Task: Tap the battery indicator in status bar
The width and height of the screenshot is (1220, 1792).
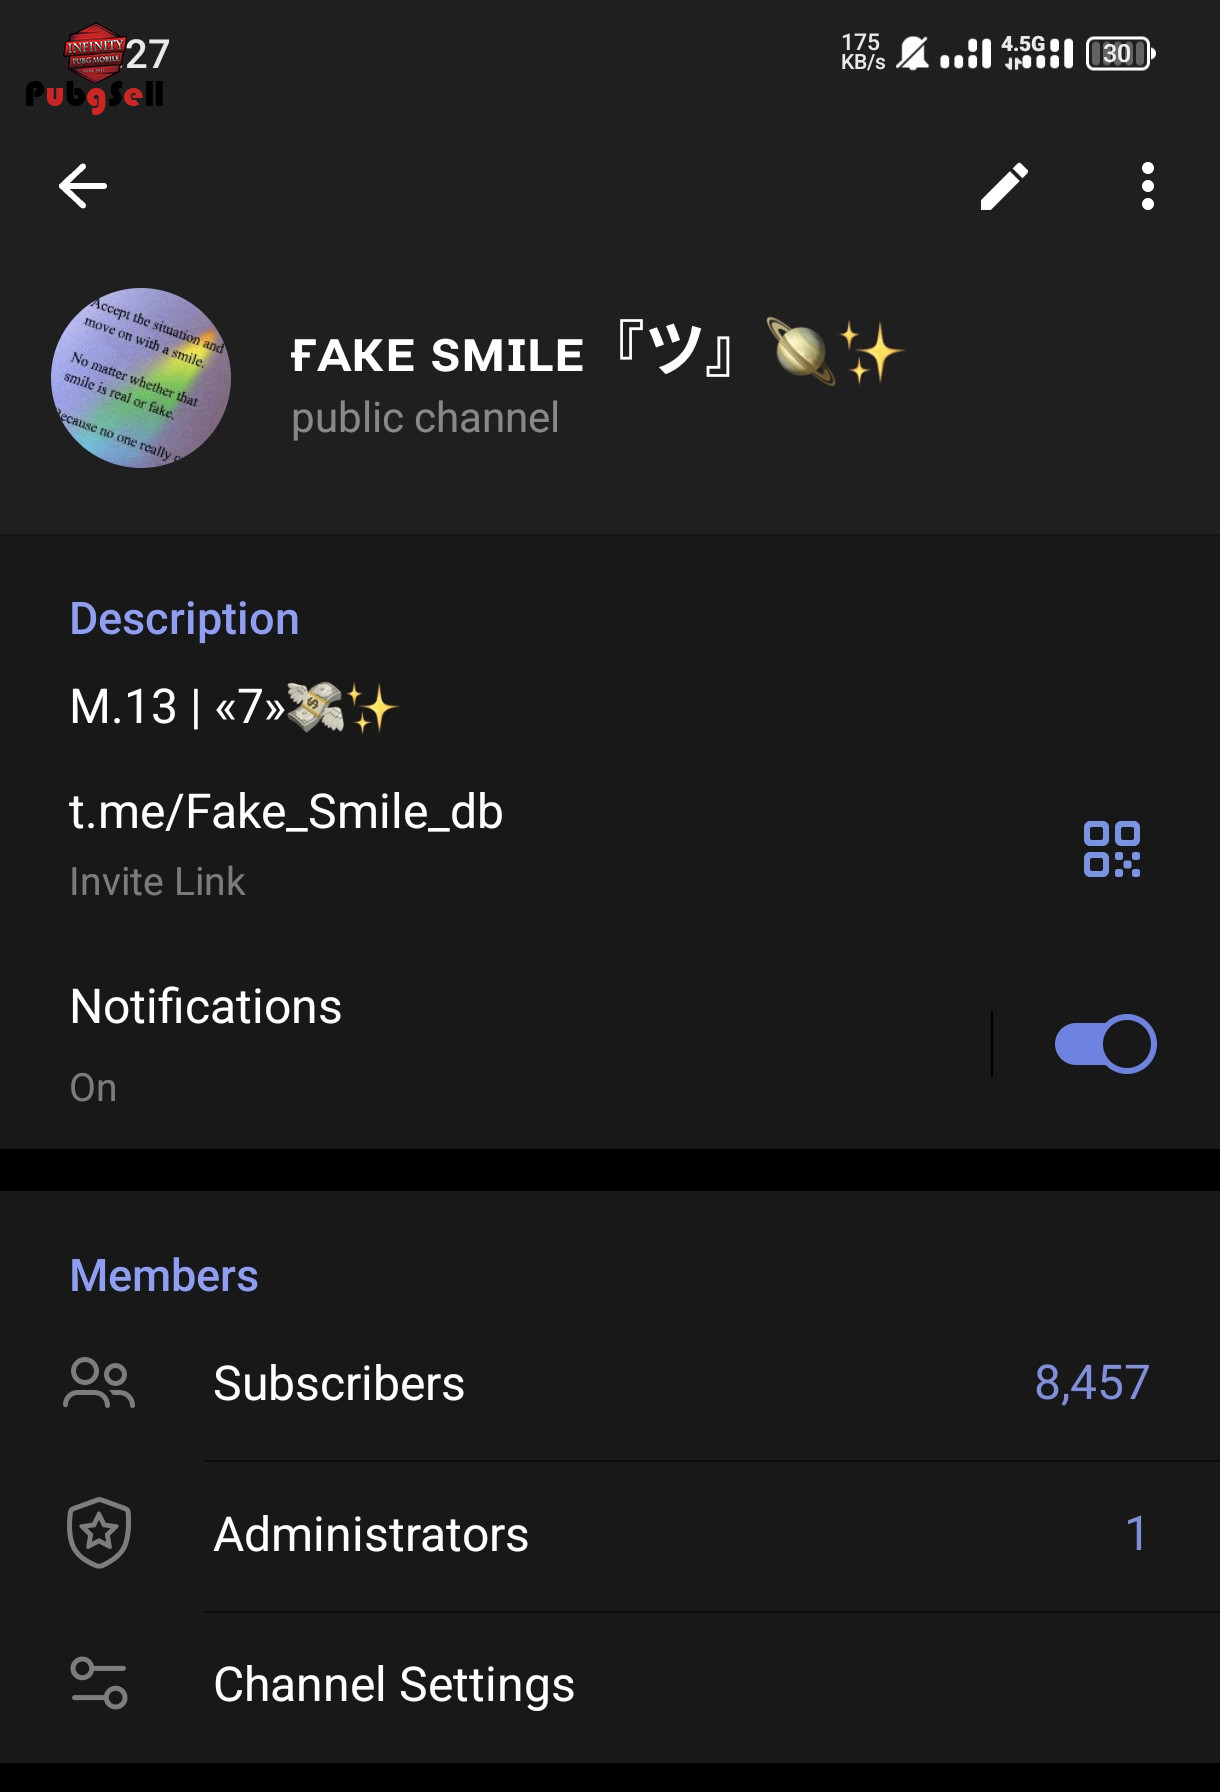Action: pyautogui.click(x=1120, y=53)
